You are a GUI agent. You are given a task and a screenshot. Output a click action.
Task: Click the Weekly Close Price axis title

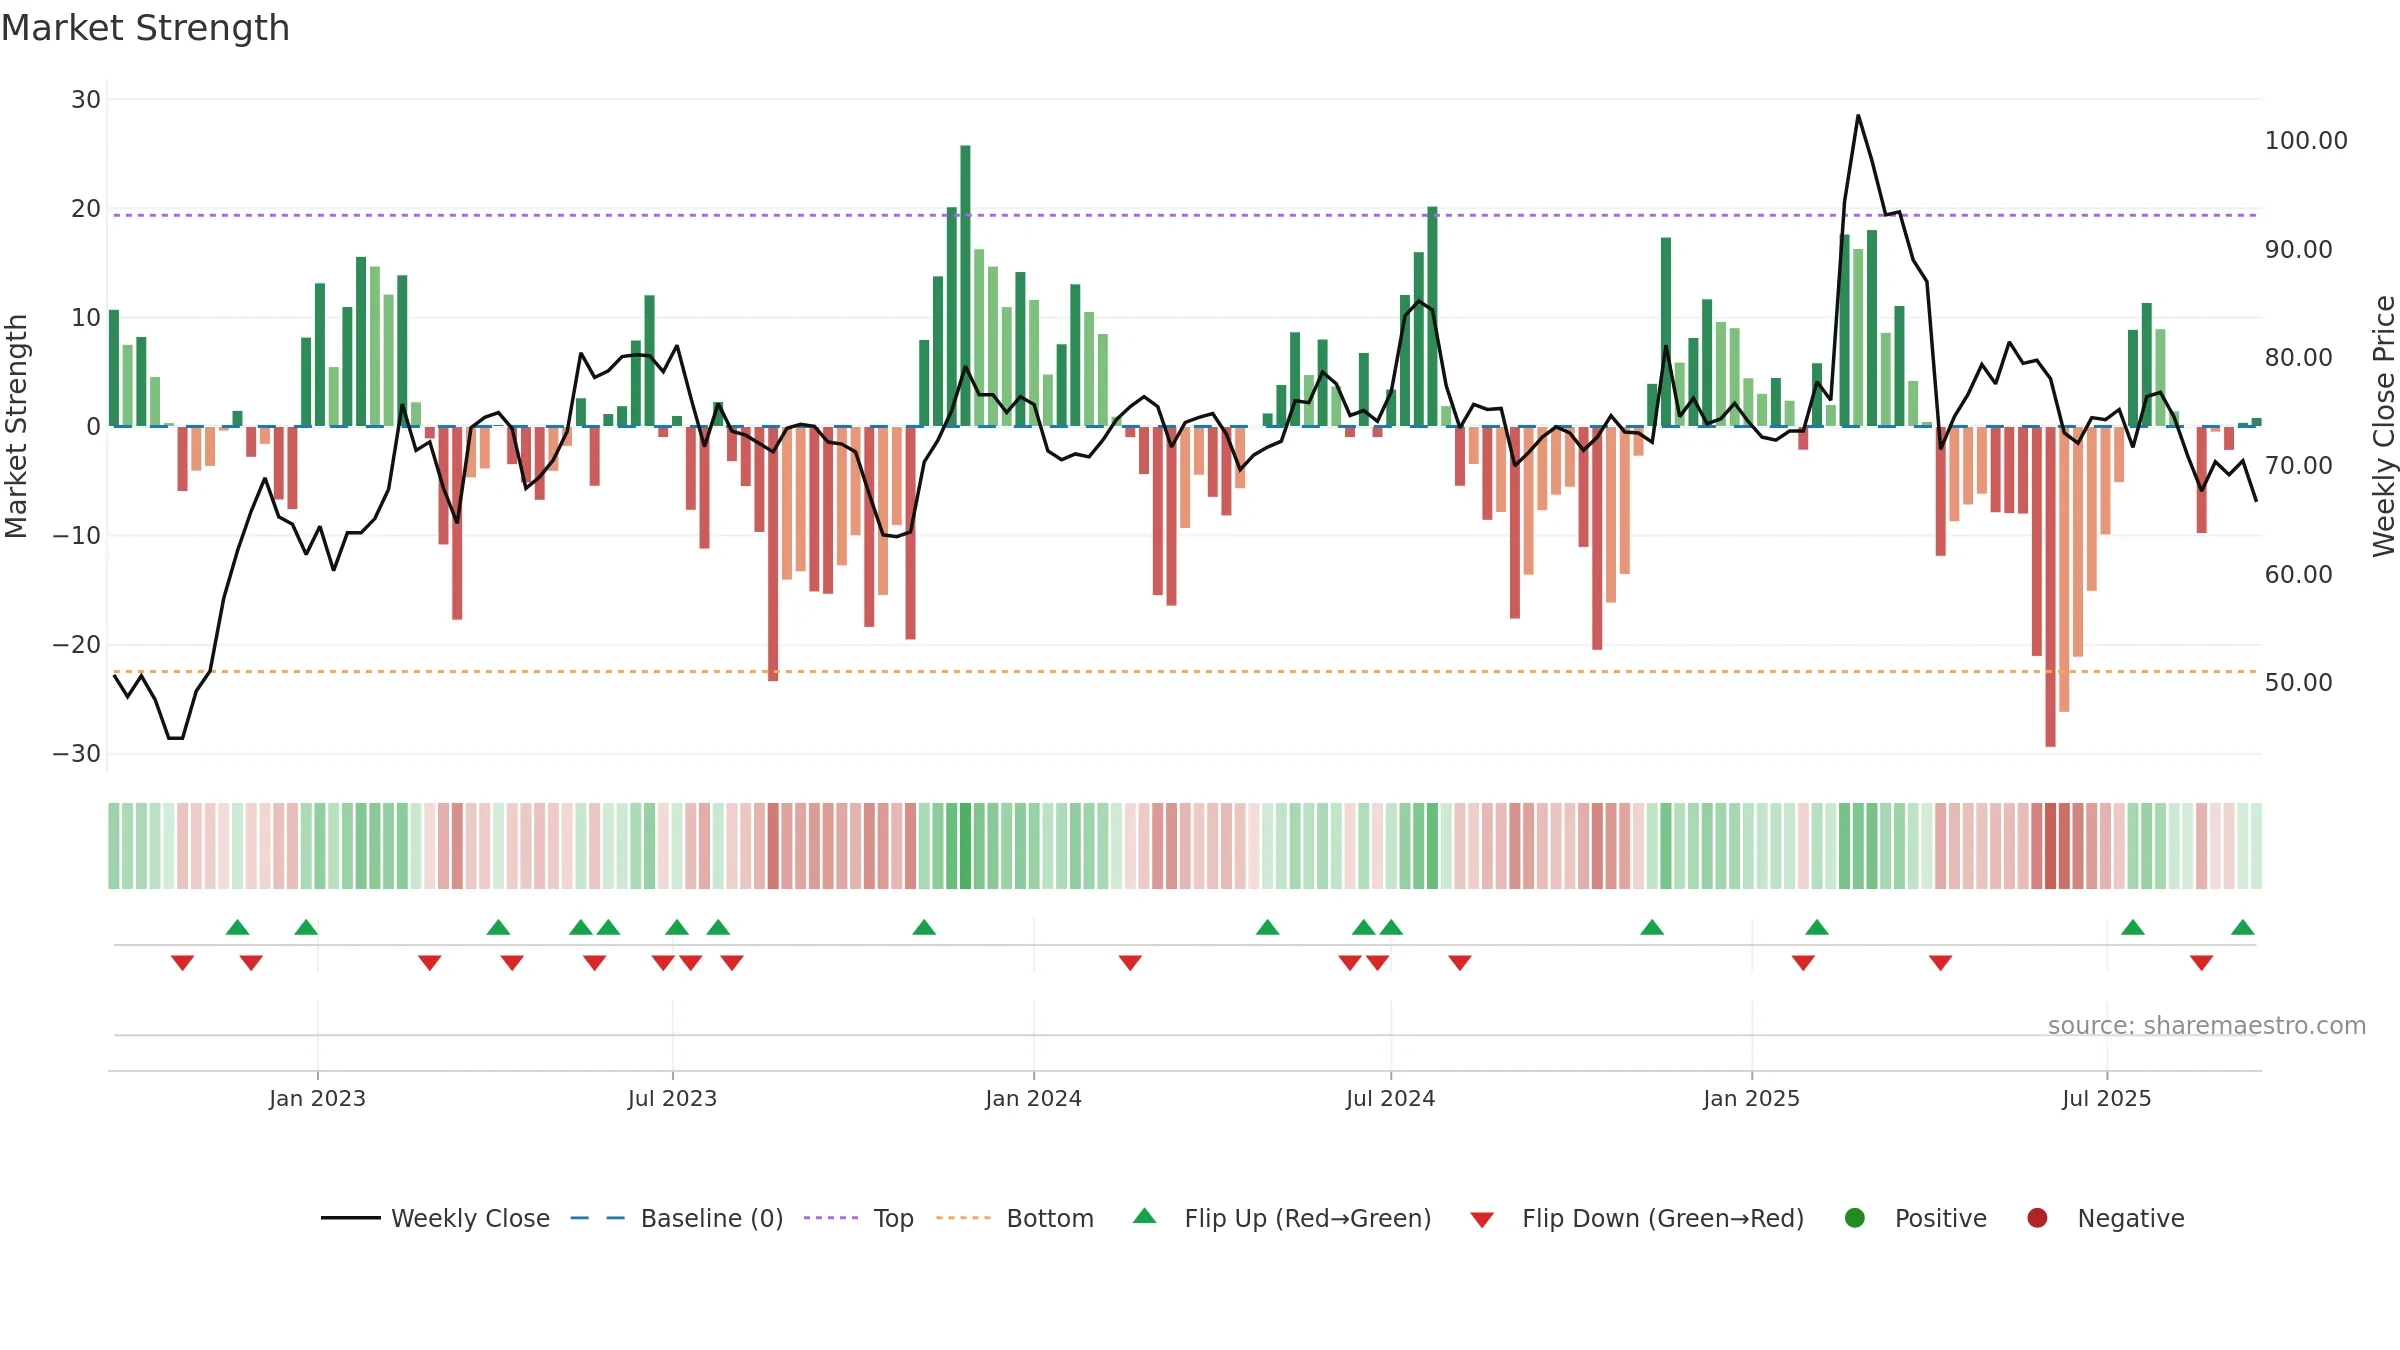click(x=2384, y=426)
